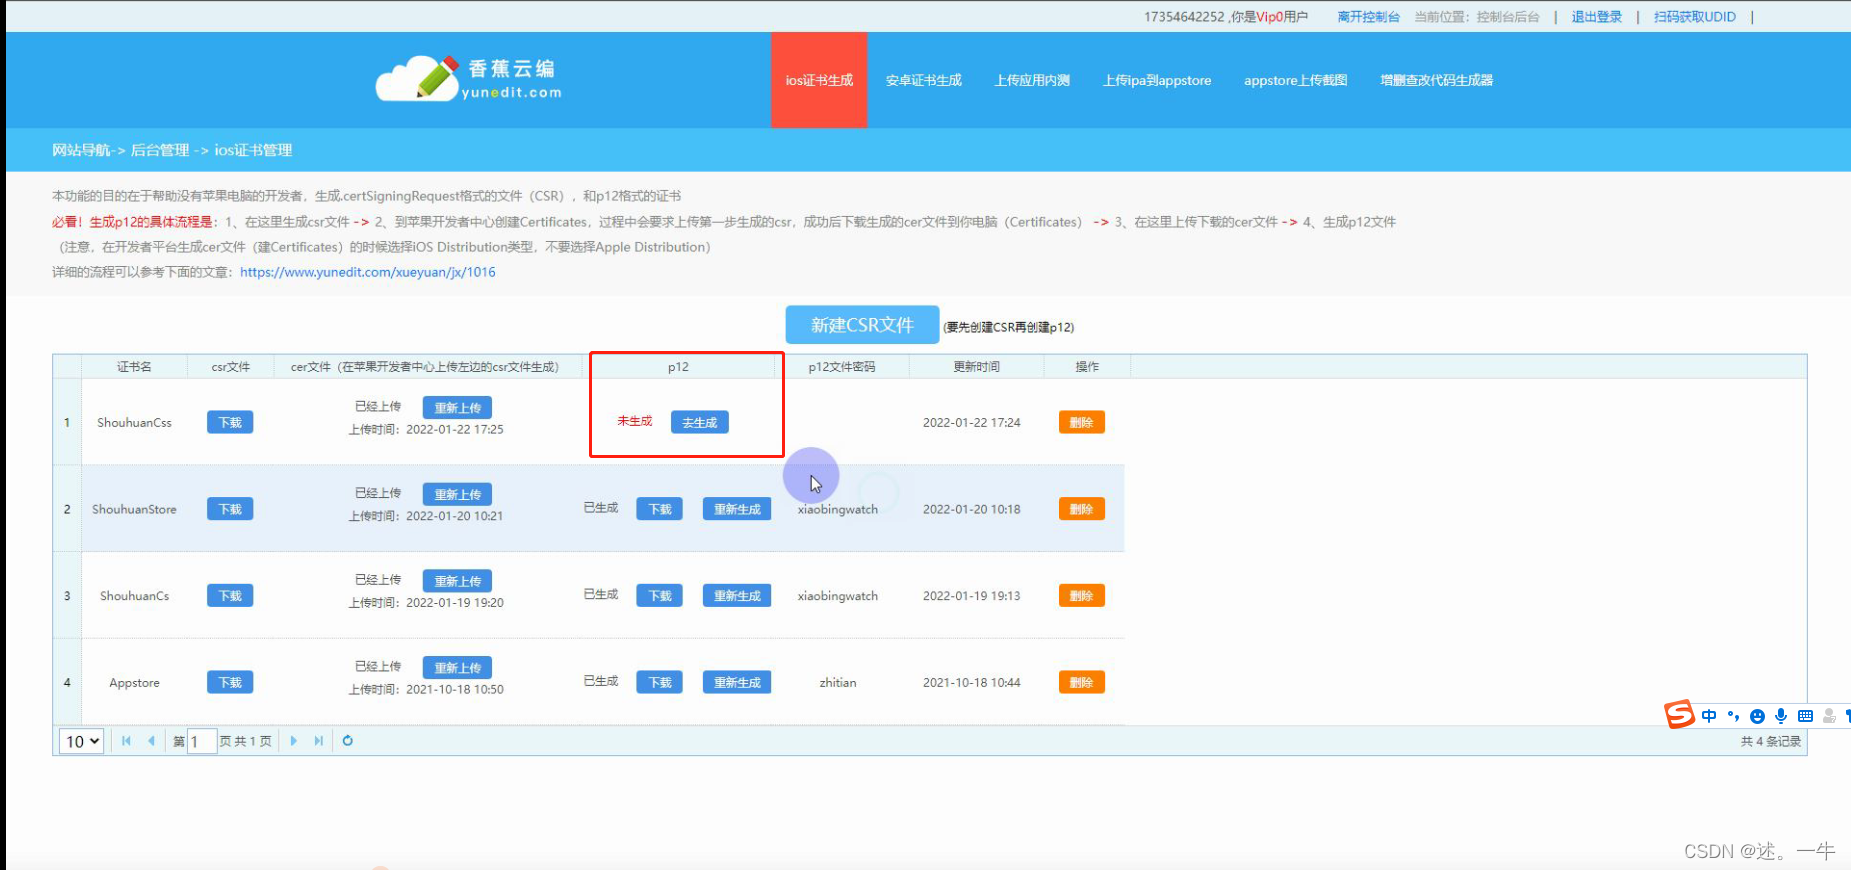Delete the Appstore certificate row
The image size is (1851, 870).
click(x=1081, y=682)
